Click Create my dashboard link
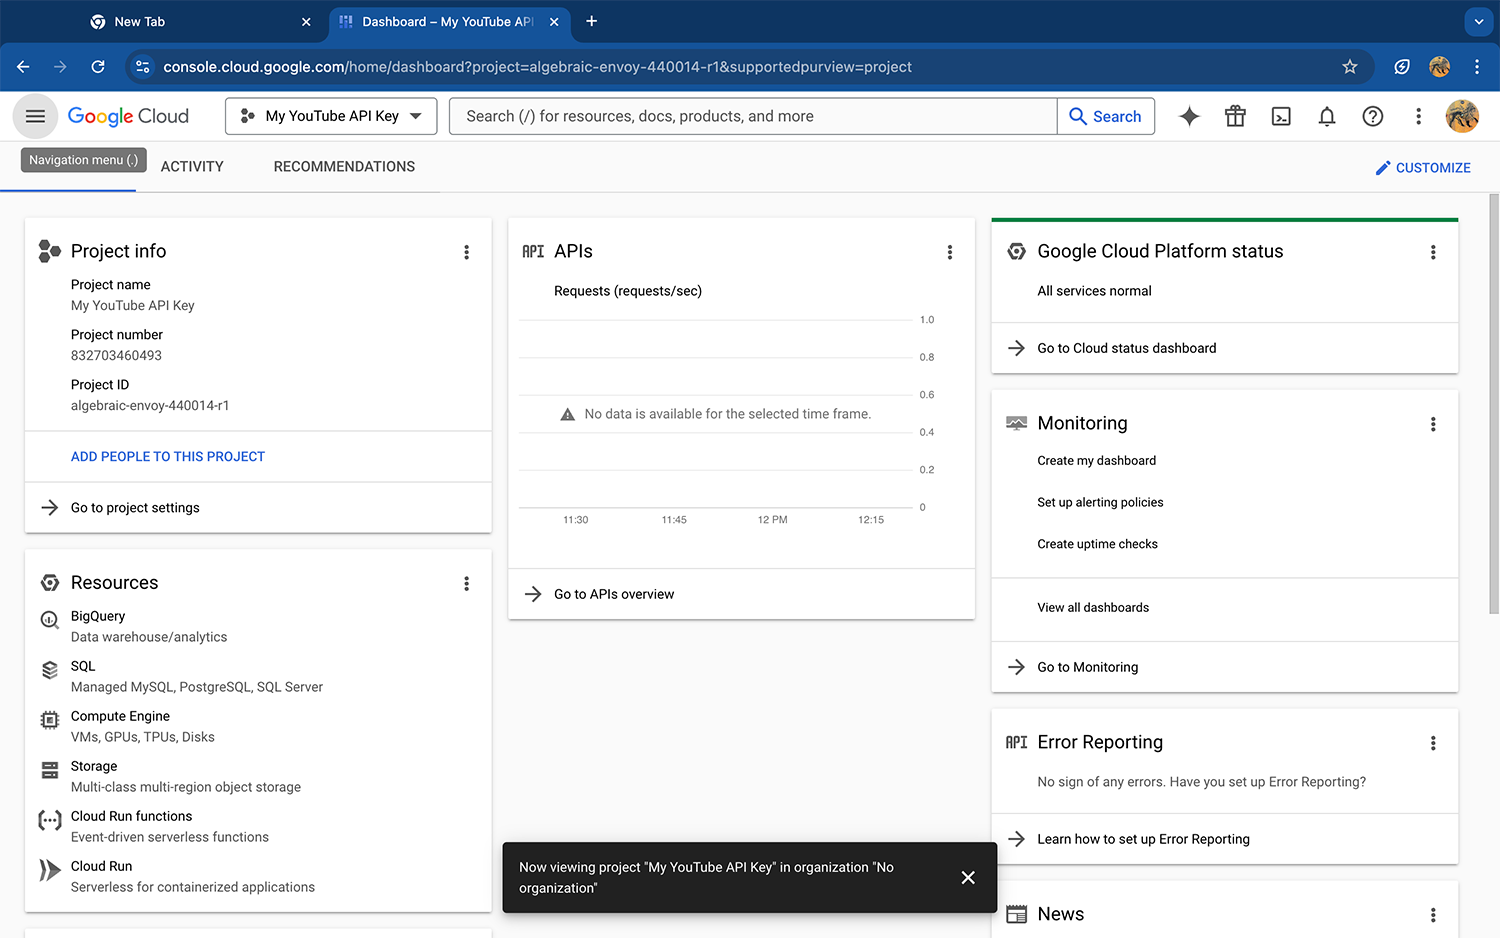Screen dimensions: 1500x938 1096,461
